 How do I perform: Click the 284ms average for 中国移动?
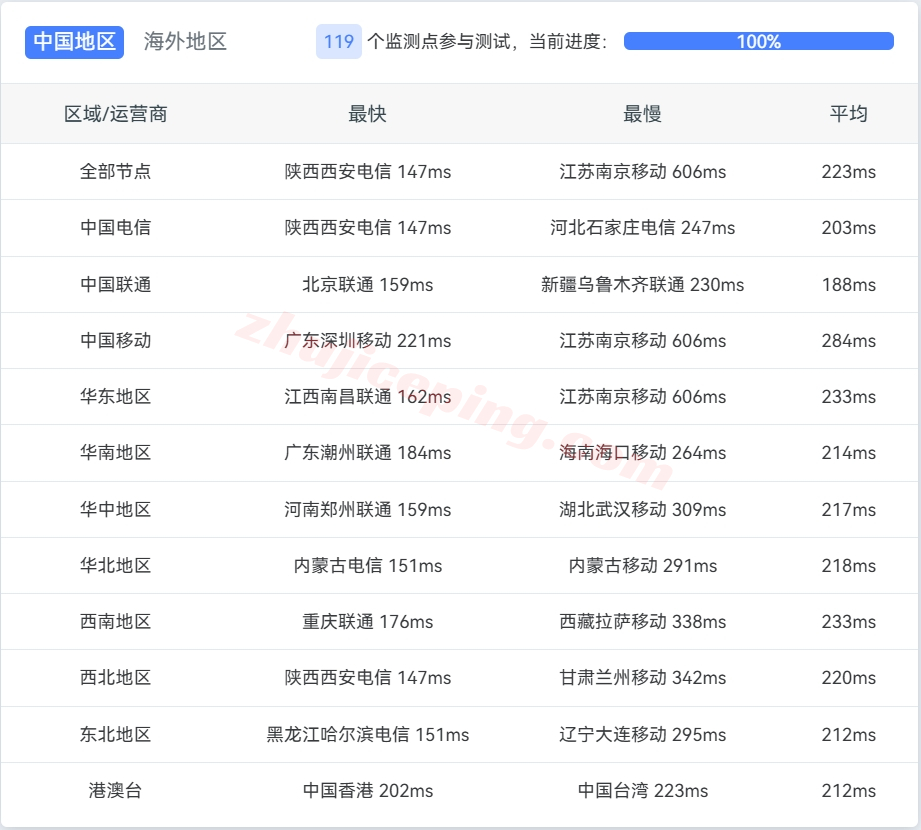[848, 341]
